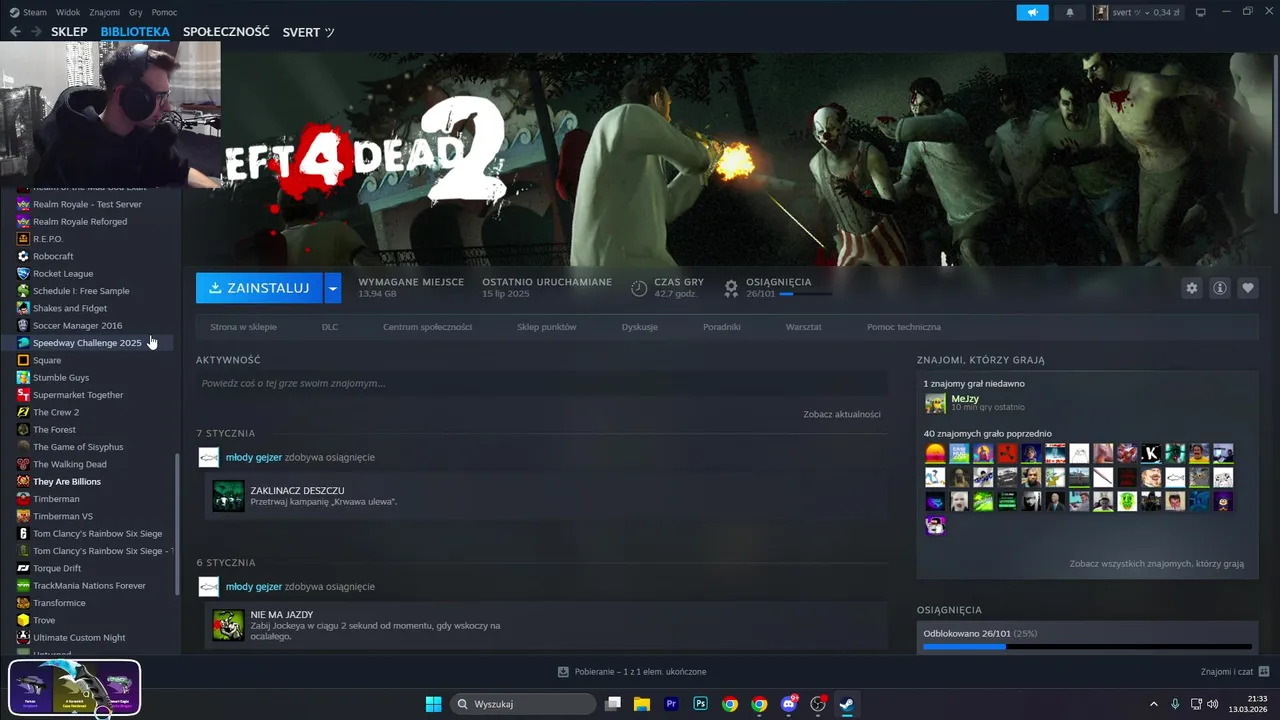Open the notifications bell

(1070, 12)
